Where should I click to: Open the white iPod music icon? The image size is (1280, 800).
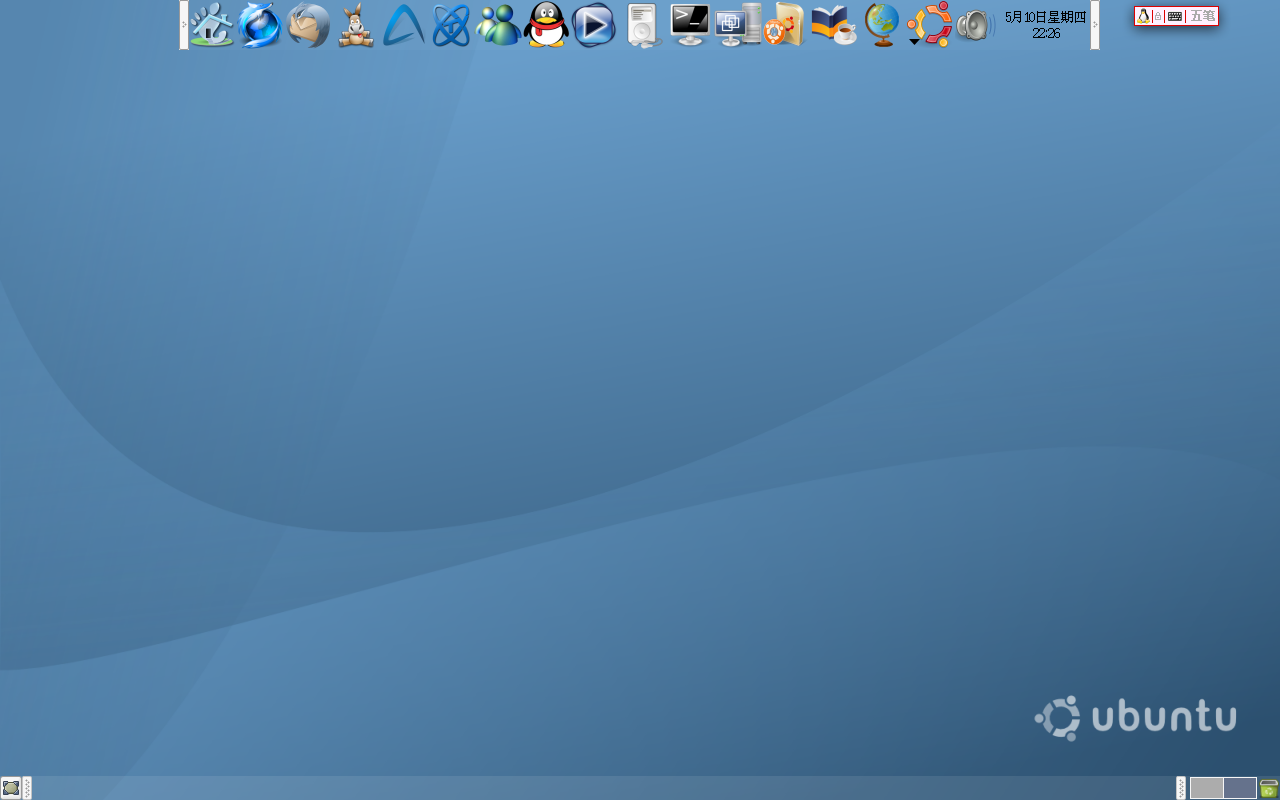coord(643,25)
